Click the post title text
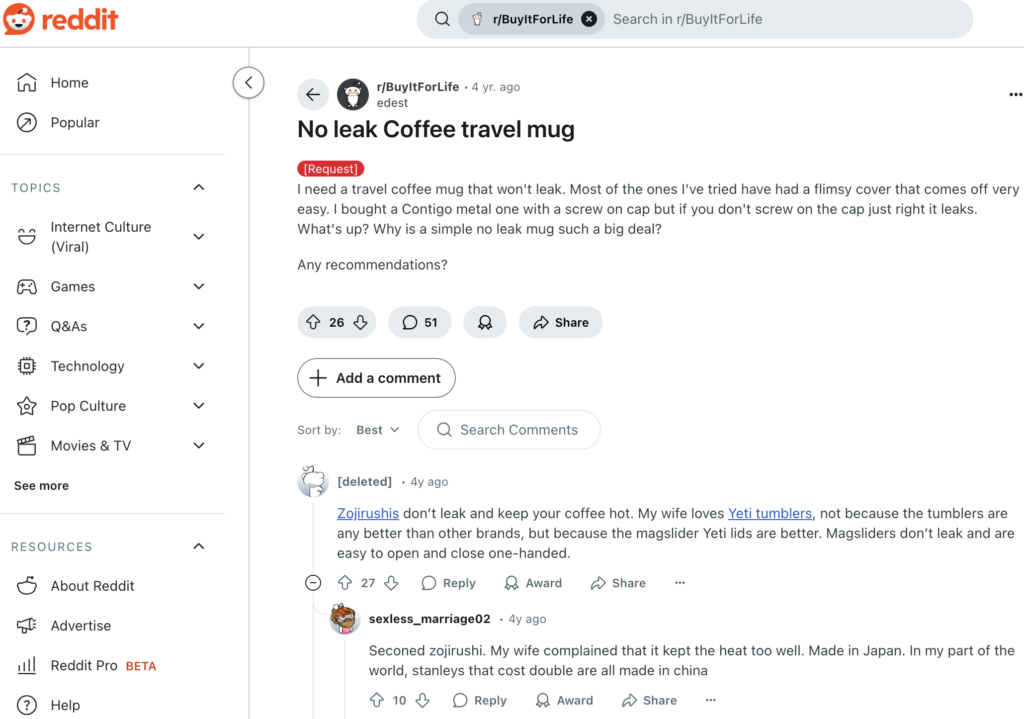1024x719 pixels. (x=436, y=129)
